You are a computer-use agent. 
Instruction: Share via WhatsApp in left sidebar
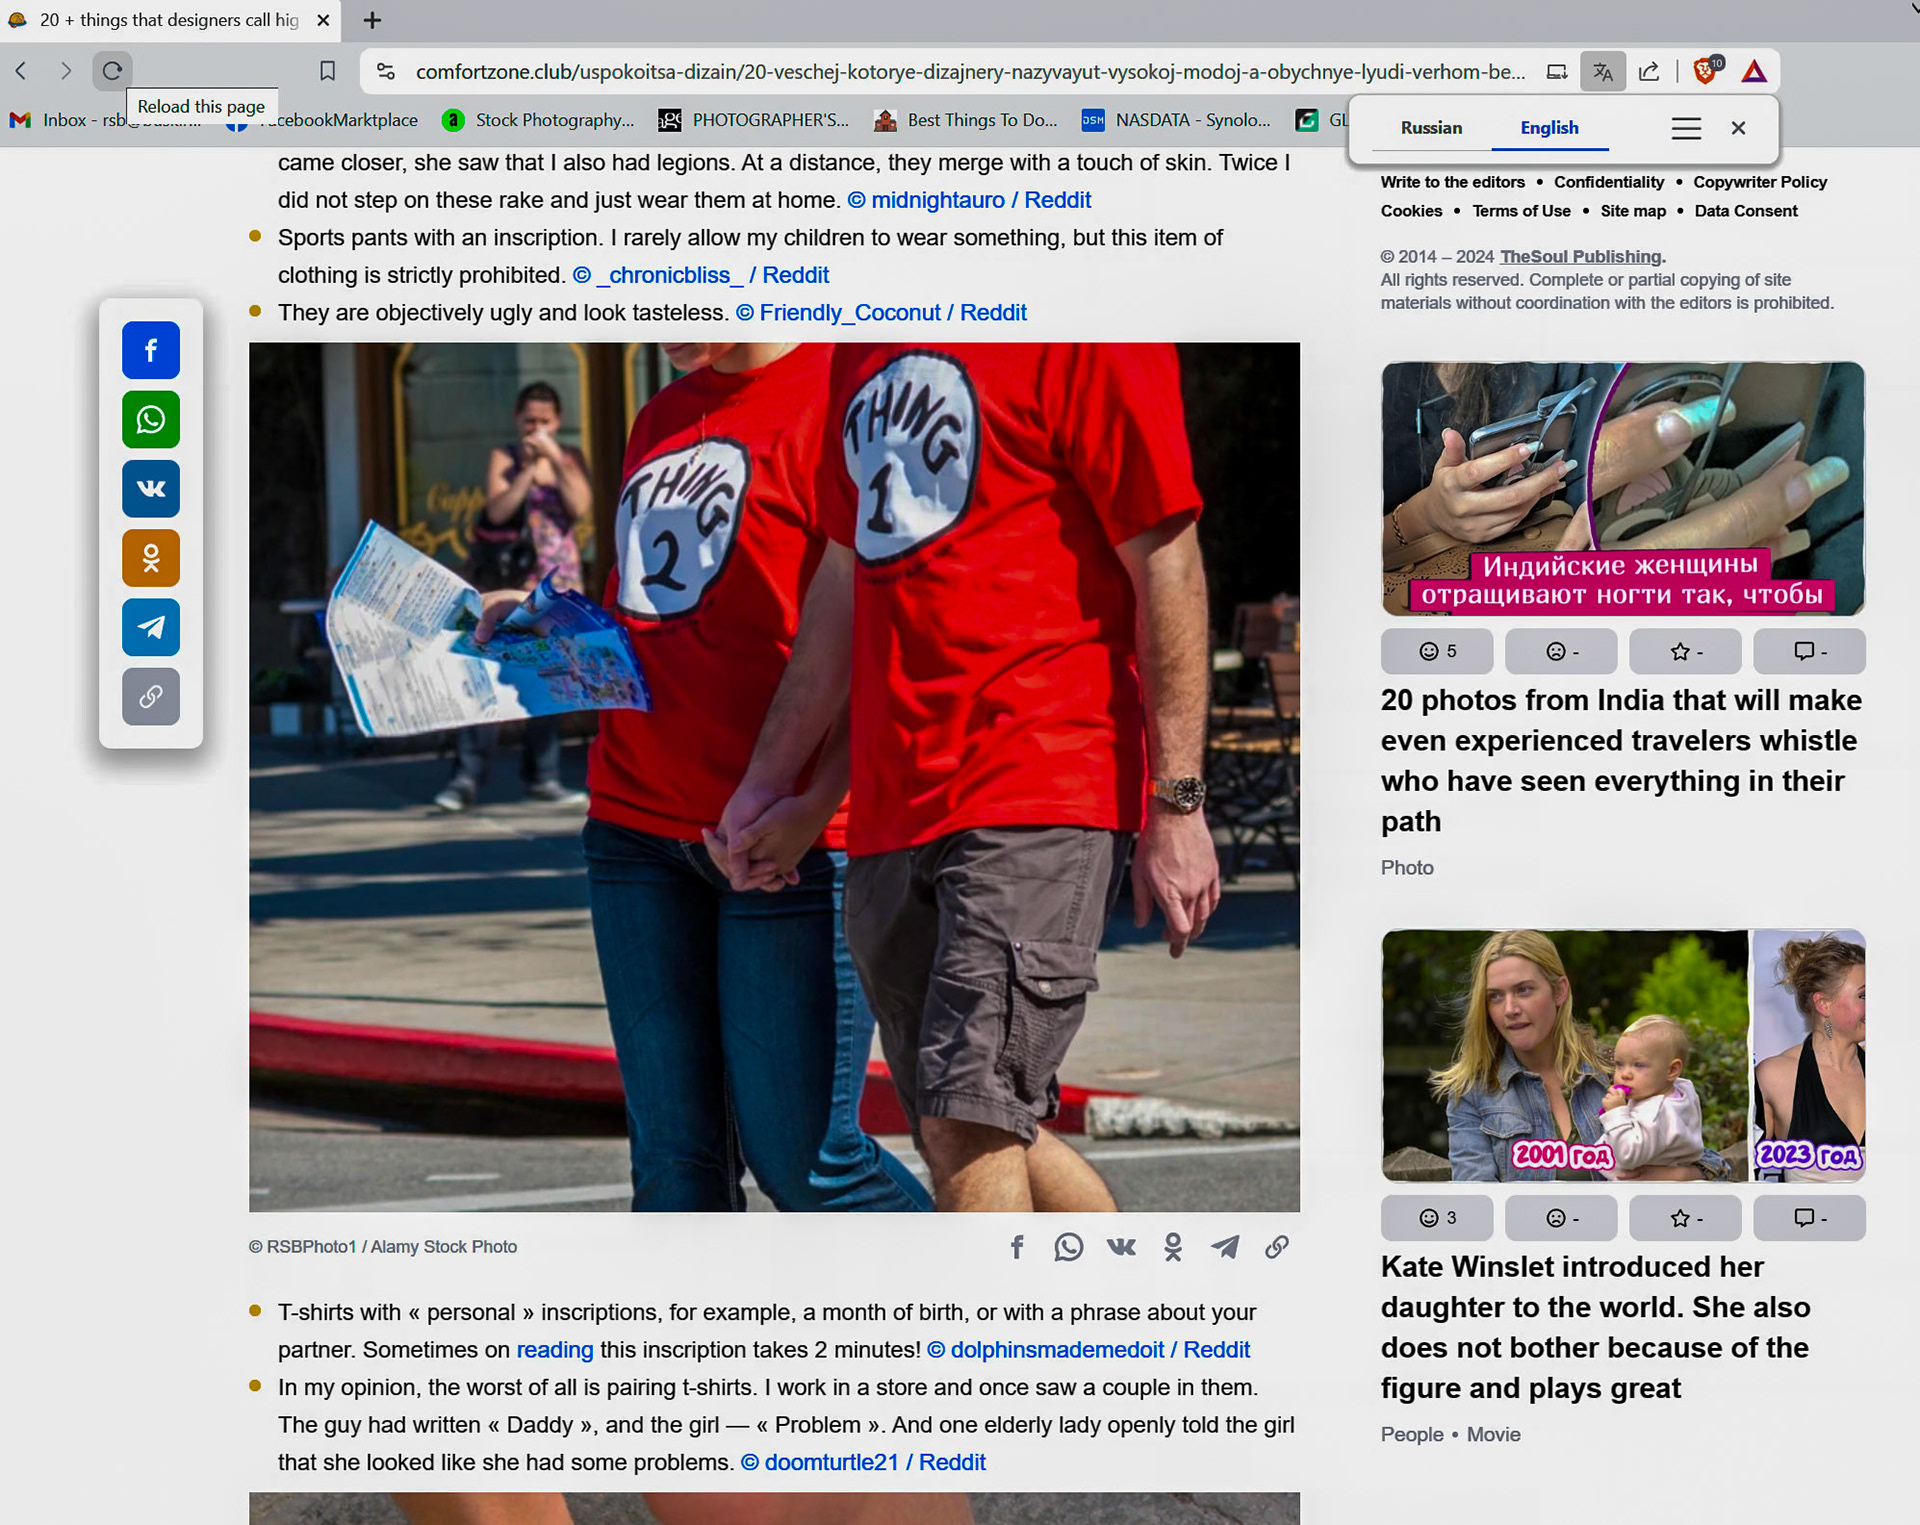151,419
